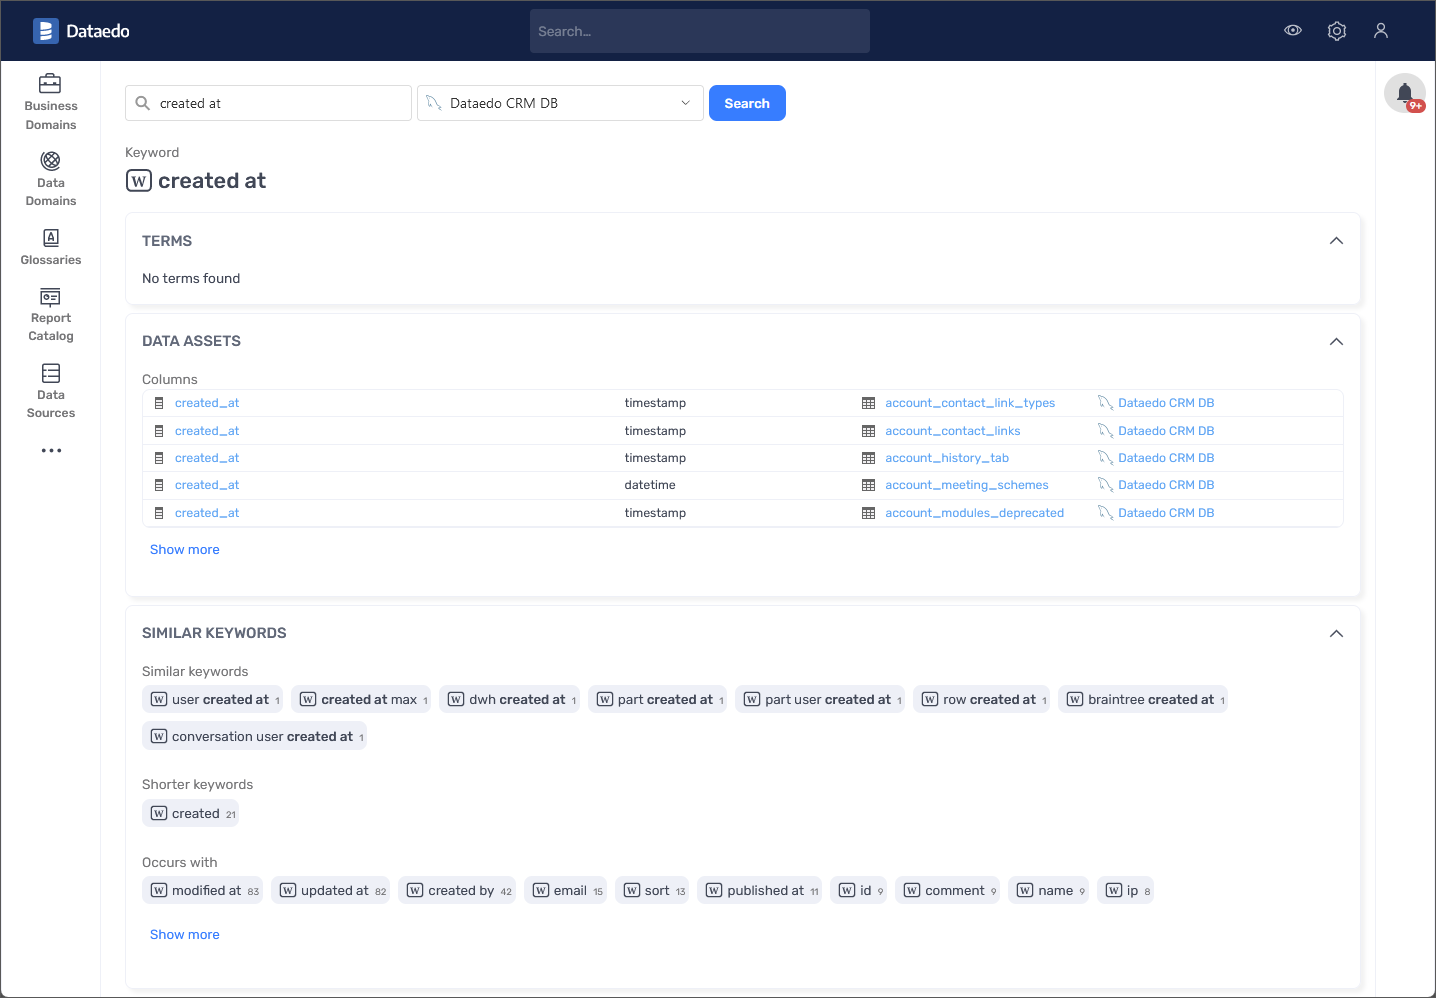Open settings gear in top bar
The image size is (1436, 998).
tap(1337, 31)
